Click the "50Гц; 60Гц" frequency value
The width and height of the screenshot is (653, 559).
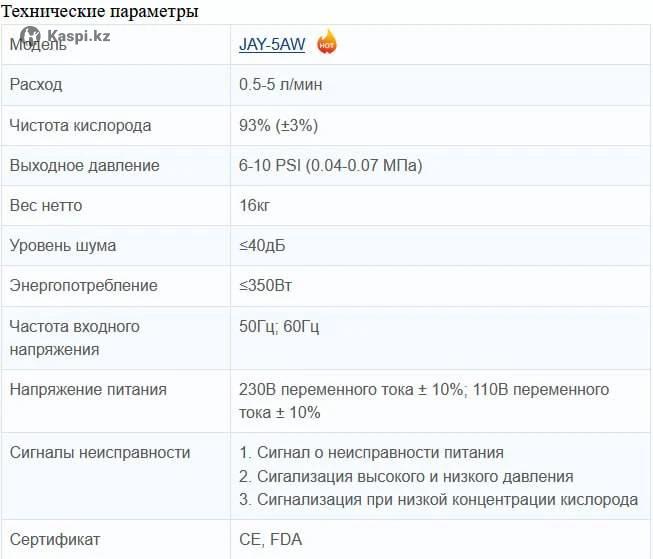click(279, 326)
